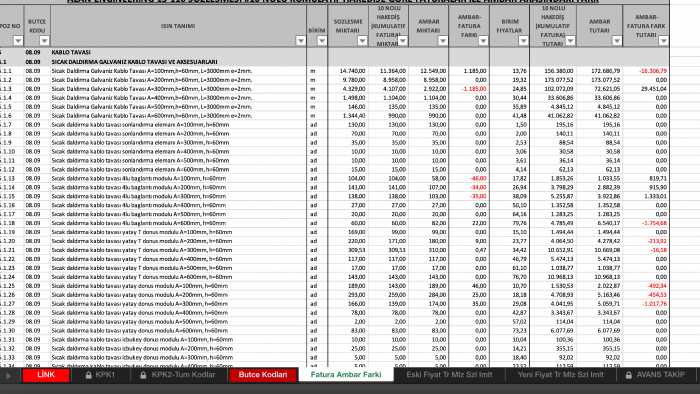Open the AMBAR TUTARI filter dropdown

click(617, 41)
